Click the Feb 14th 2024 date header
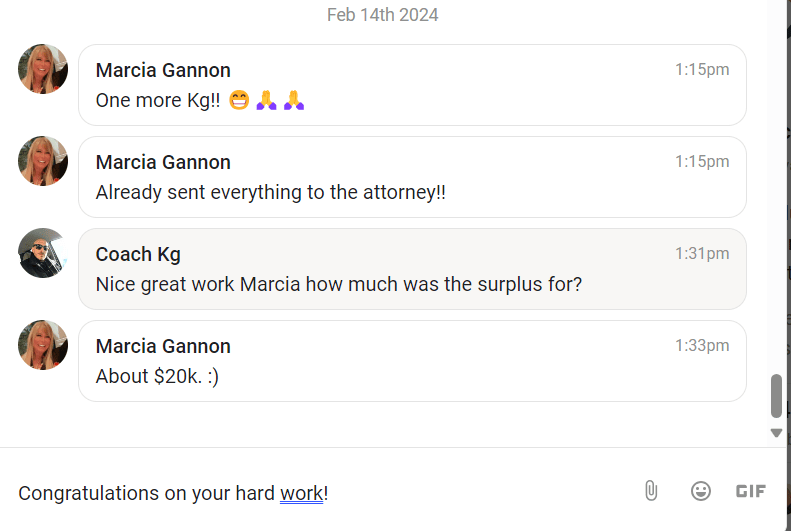 click(x=382, y=15)
